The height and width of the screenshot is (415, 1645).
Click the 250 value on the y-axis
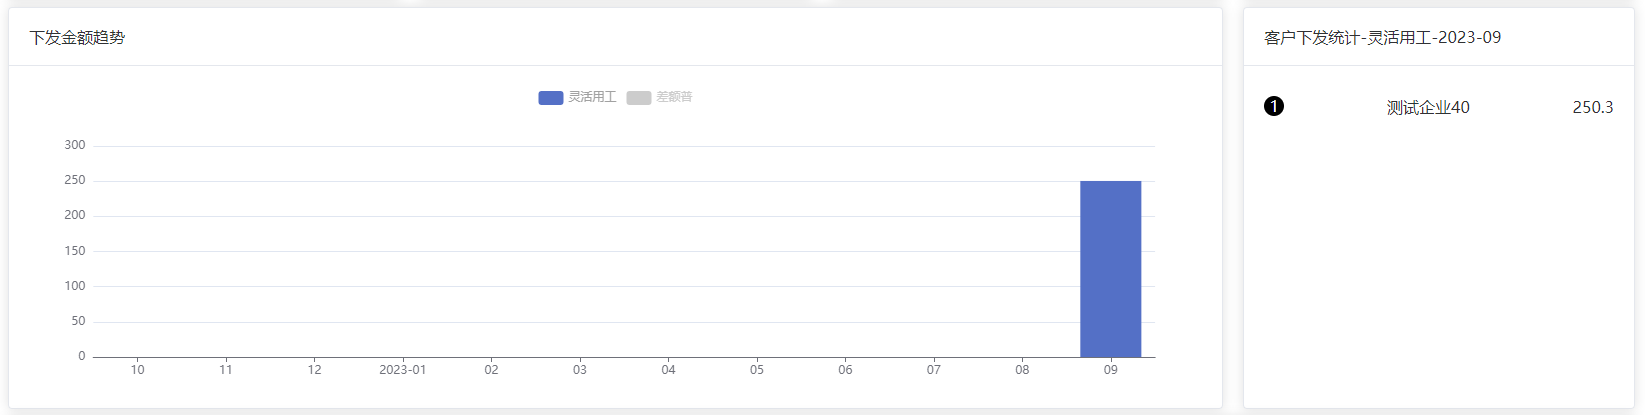[75, 180]
